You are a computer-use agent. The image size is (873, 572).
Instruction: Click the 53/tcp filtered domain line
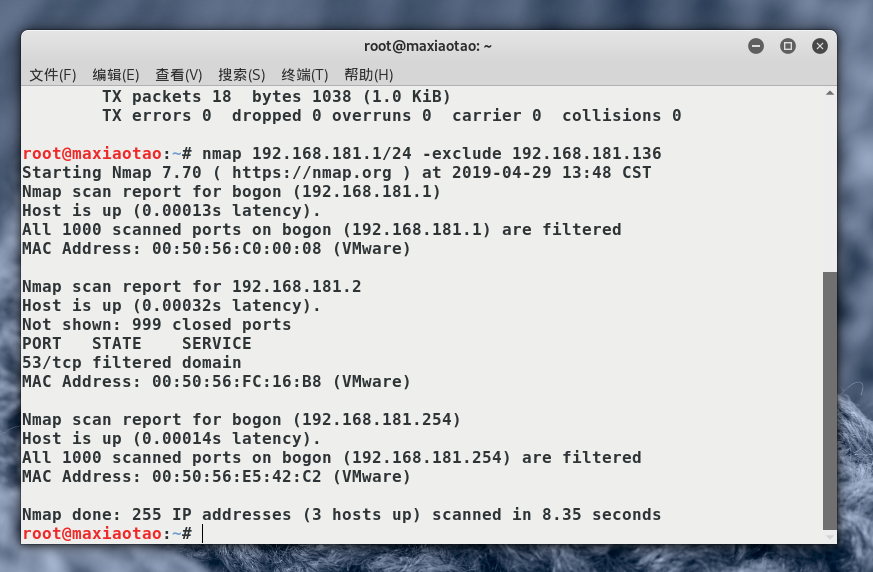131,363
